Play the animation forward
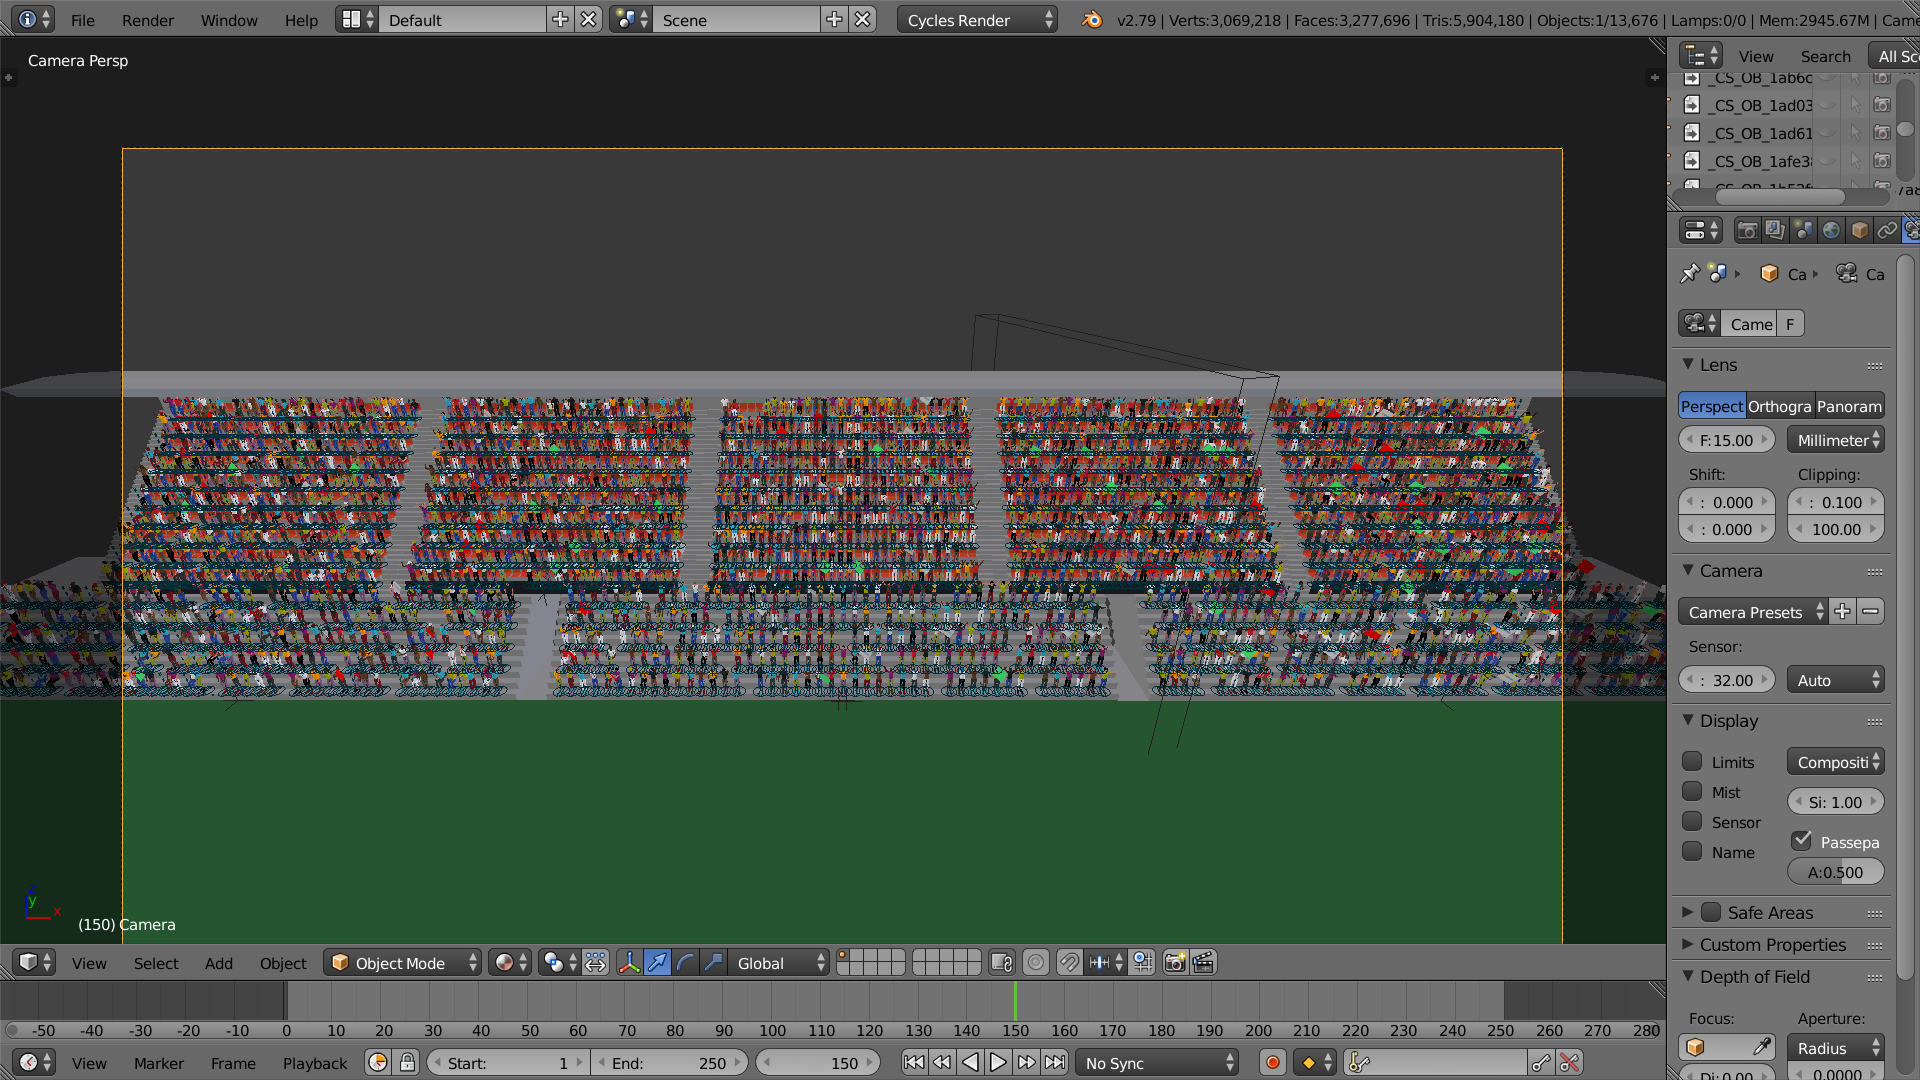Viewport: 1920px width, 1080px height. [998, 1063]
